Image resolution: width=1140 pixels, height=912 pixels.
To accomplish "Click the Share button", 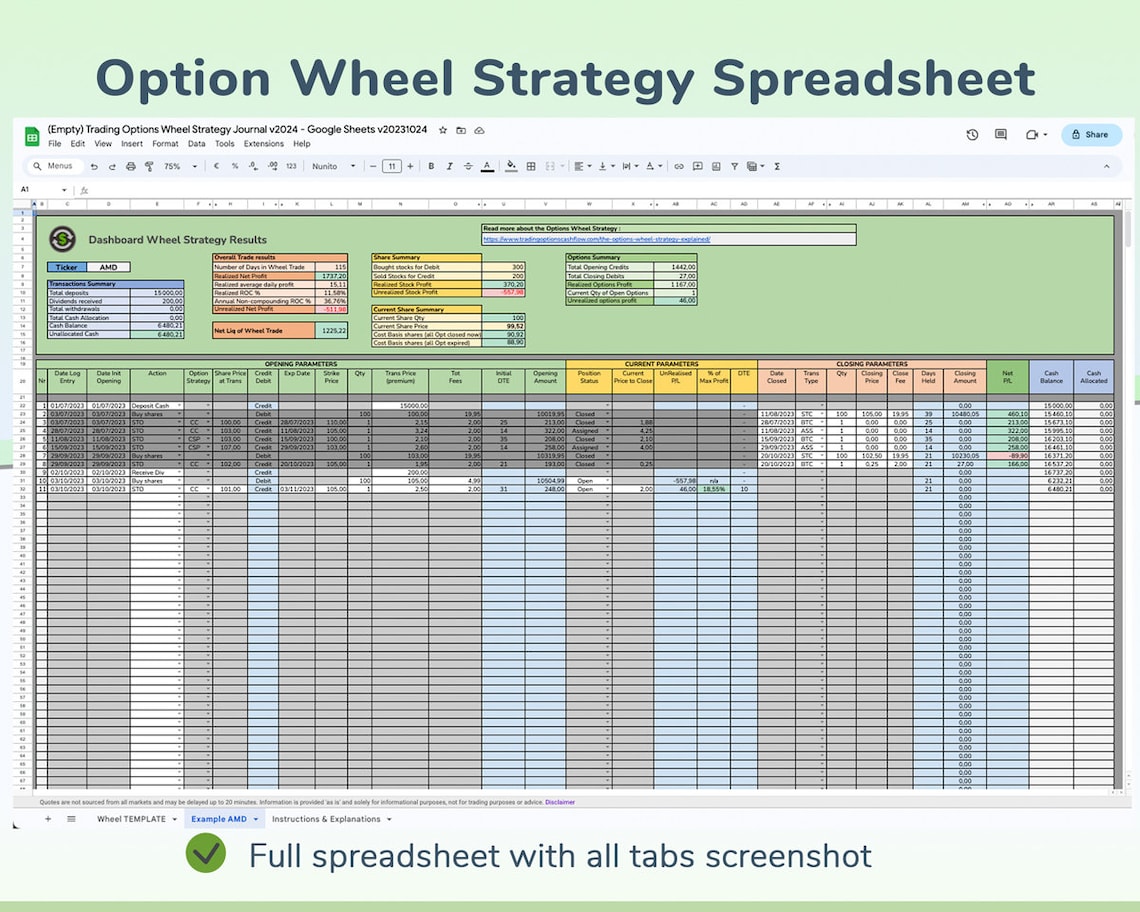I will coord(1090,134).
